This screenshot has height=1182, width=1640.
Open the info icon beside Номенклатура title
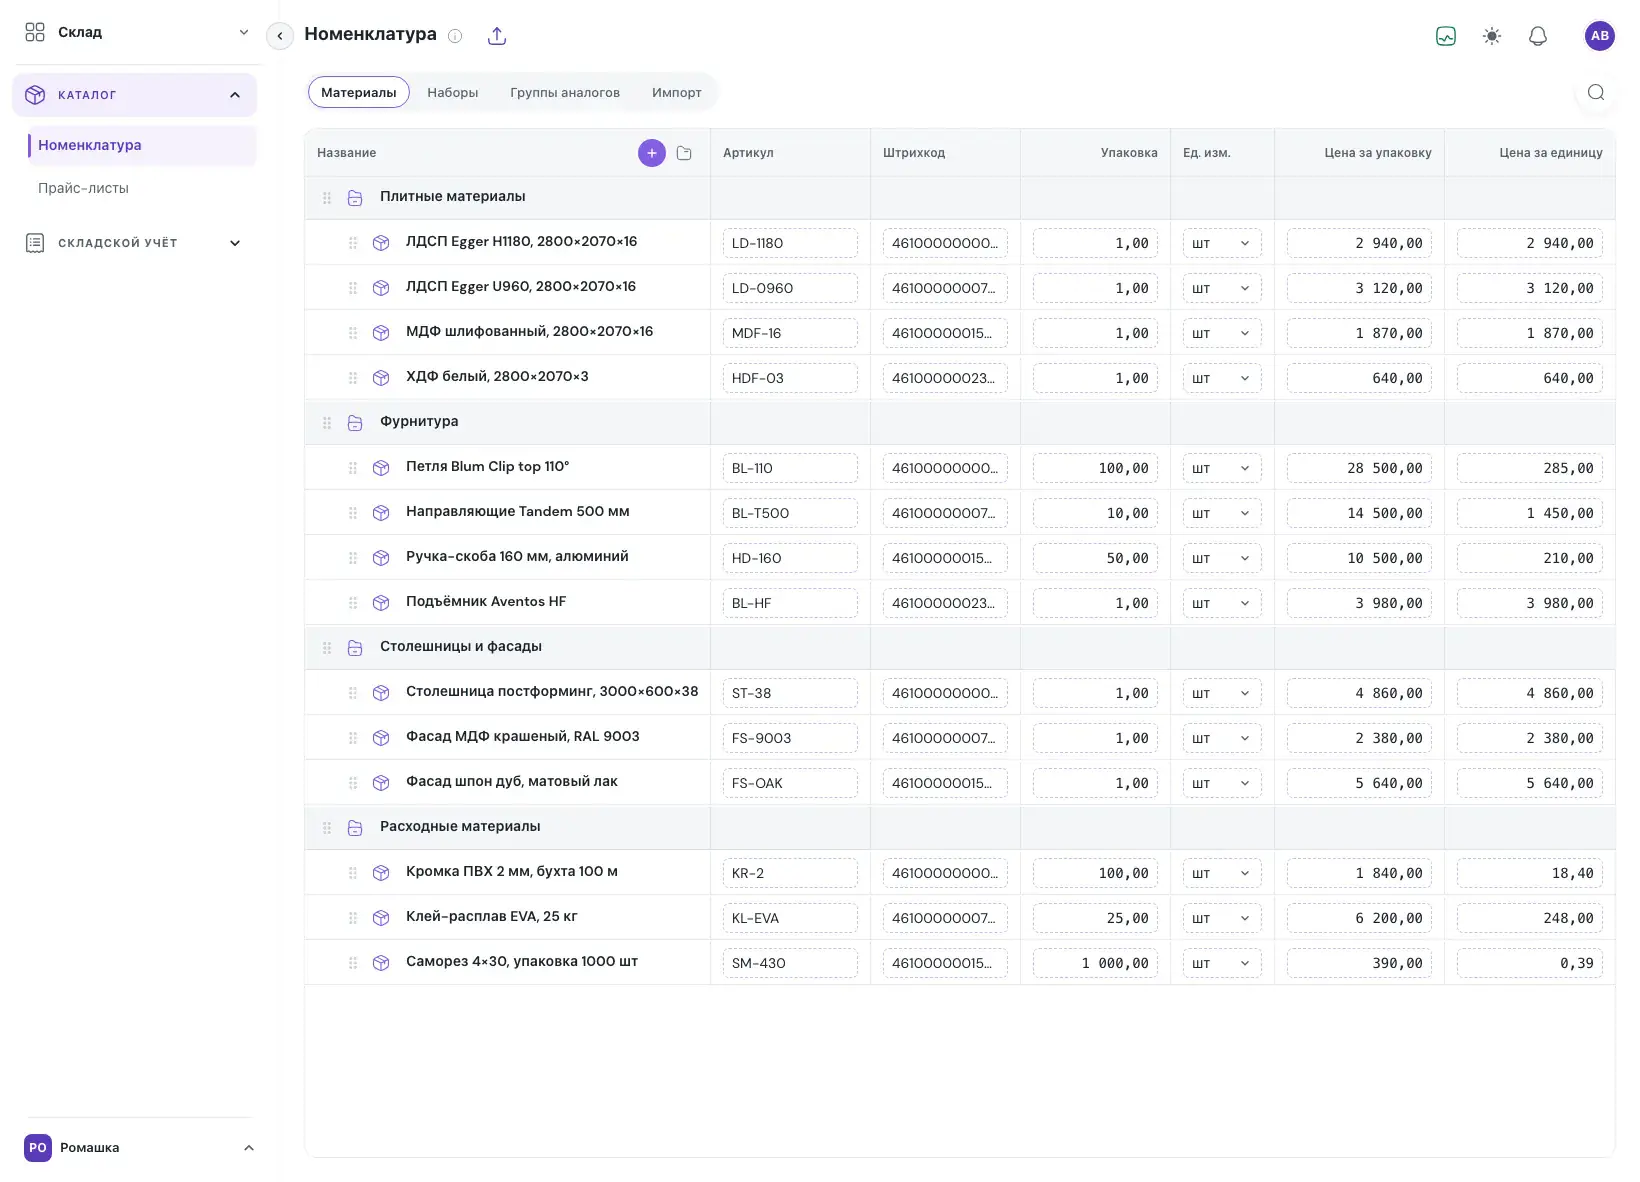[x=455, y=36]
